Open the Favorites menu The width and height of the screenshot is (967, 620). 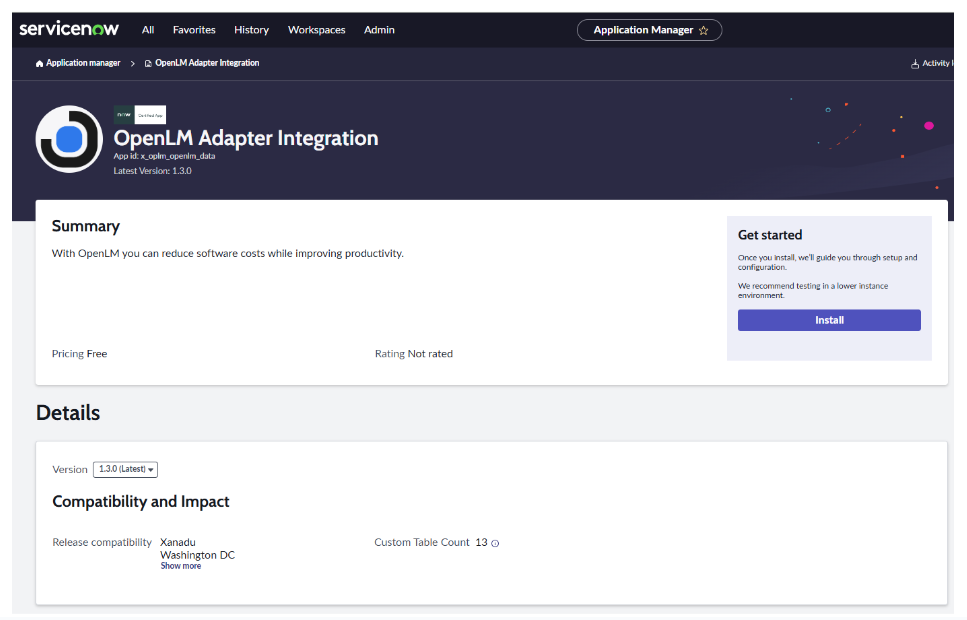point(194,30)
